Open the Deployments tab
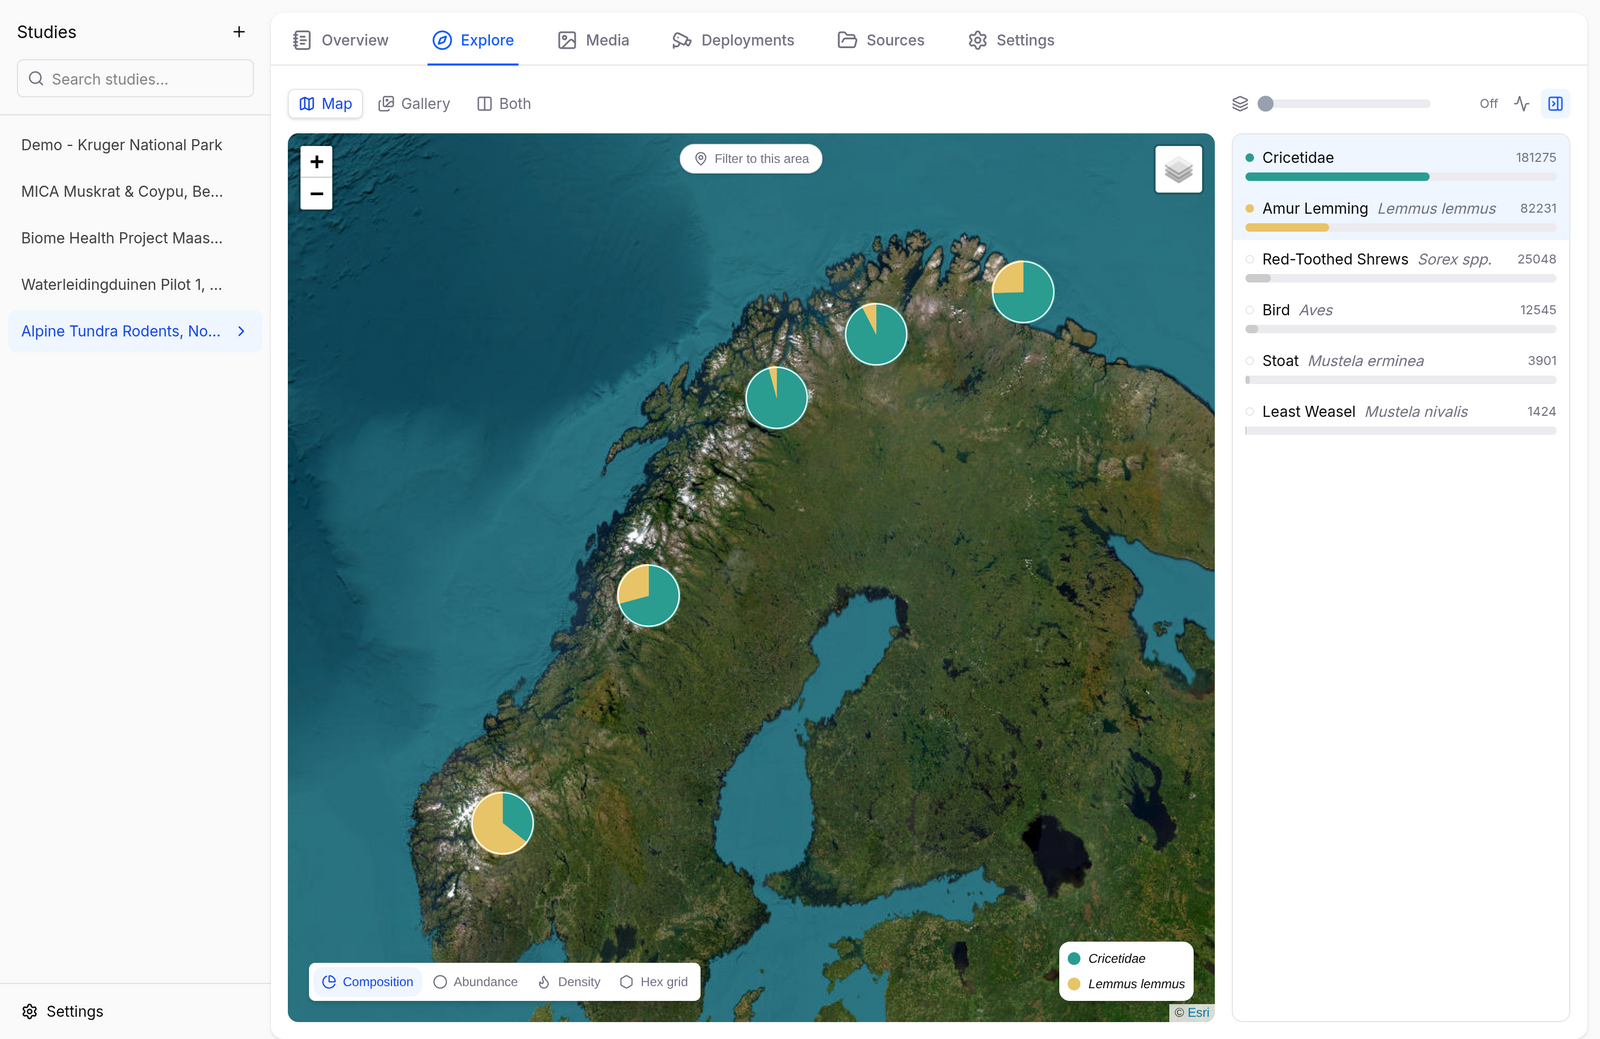1600x1039 pixels. tap(733, 40)
